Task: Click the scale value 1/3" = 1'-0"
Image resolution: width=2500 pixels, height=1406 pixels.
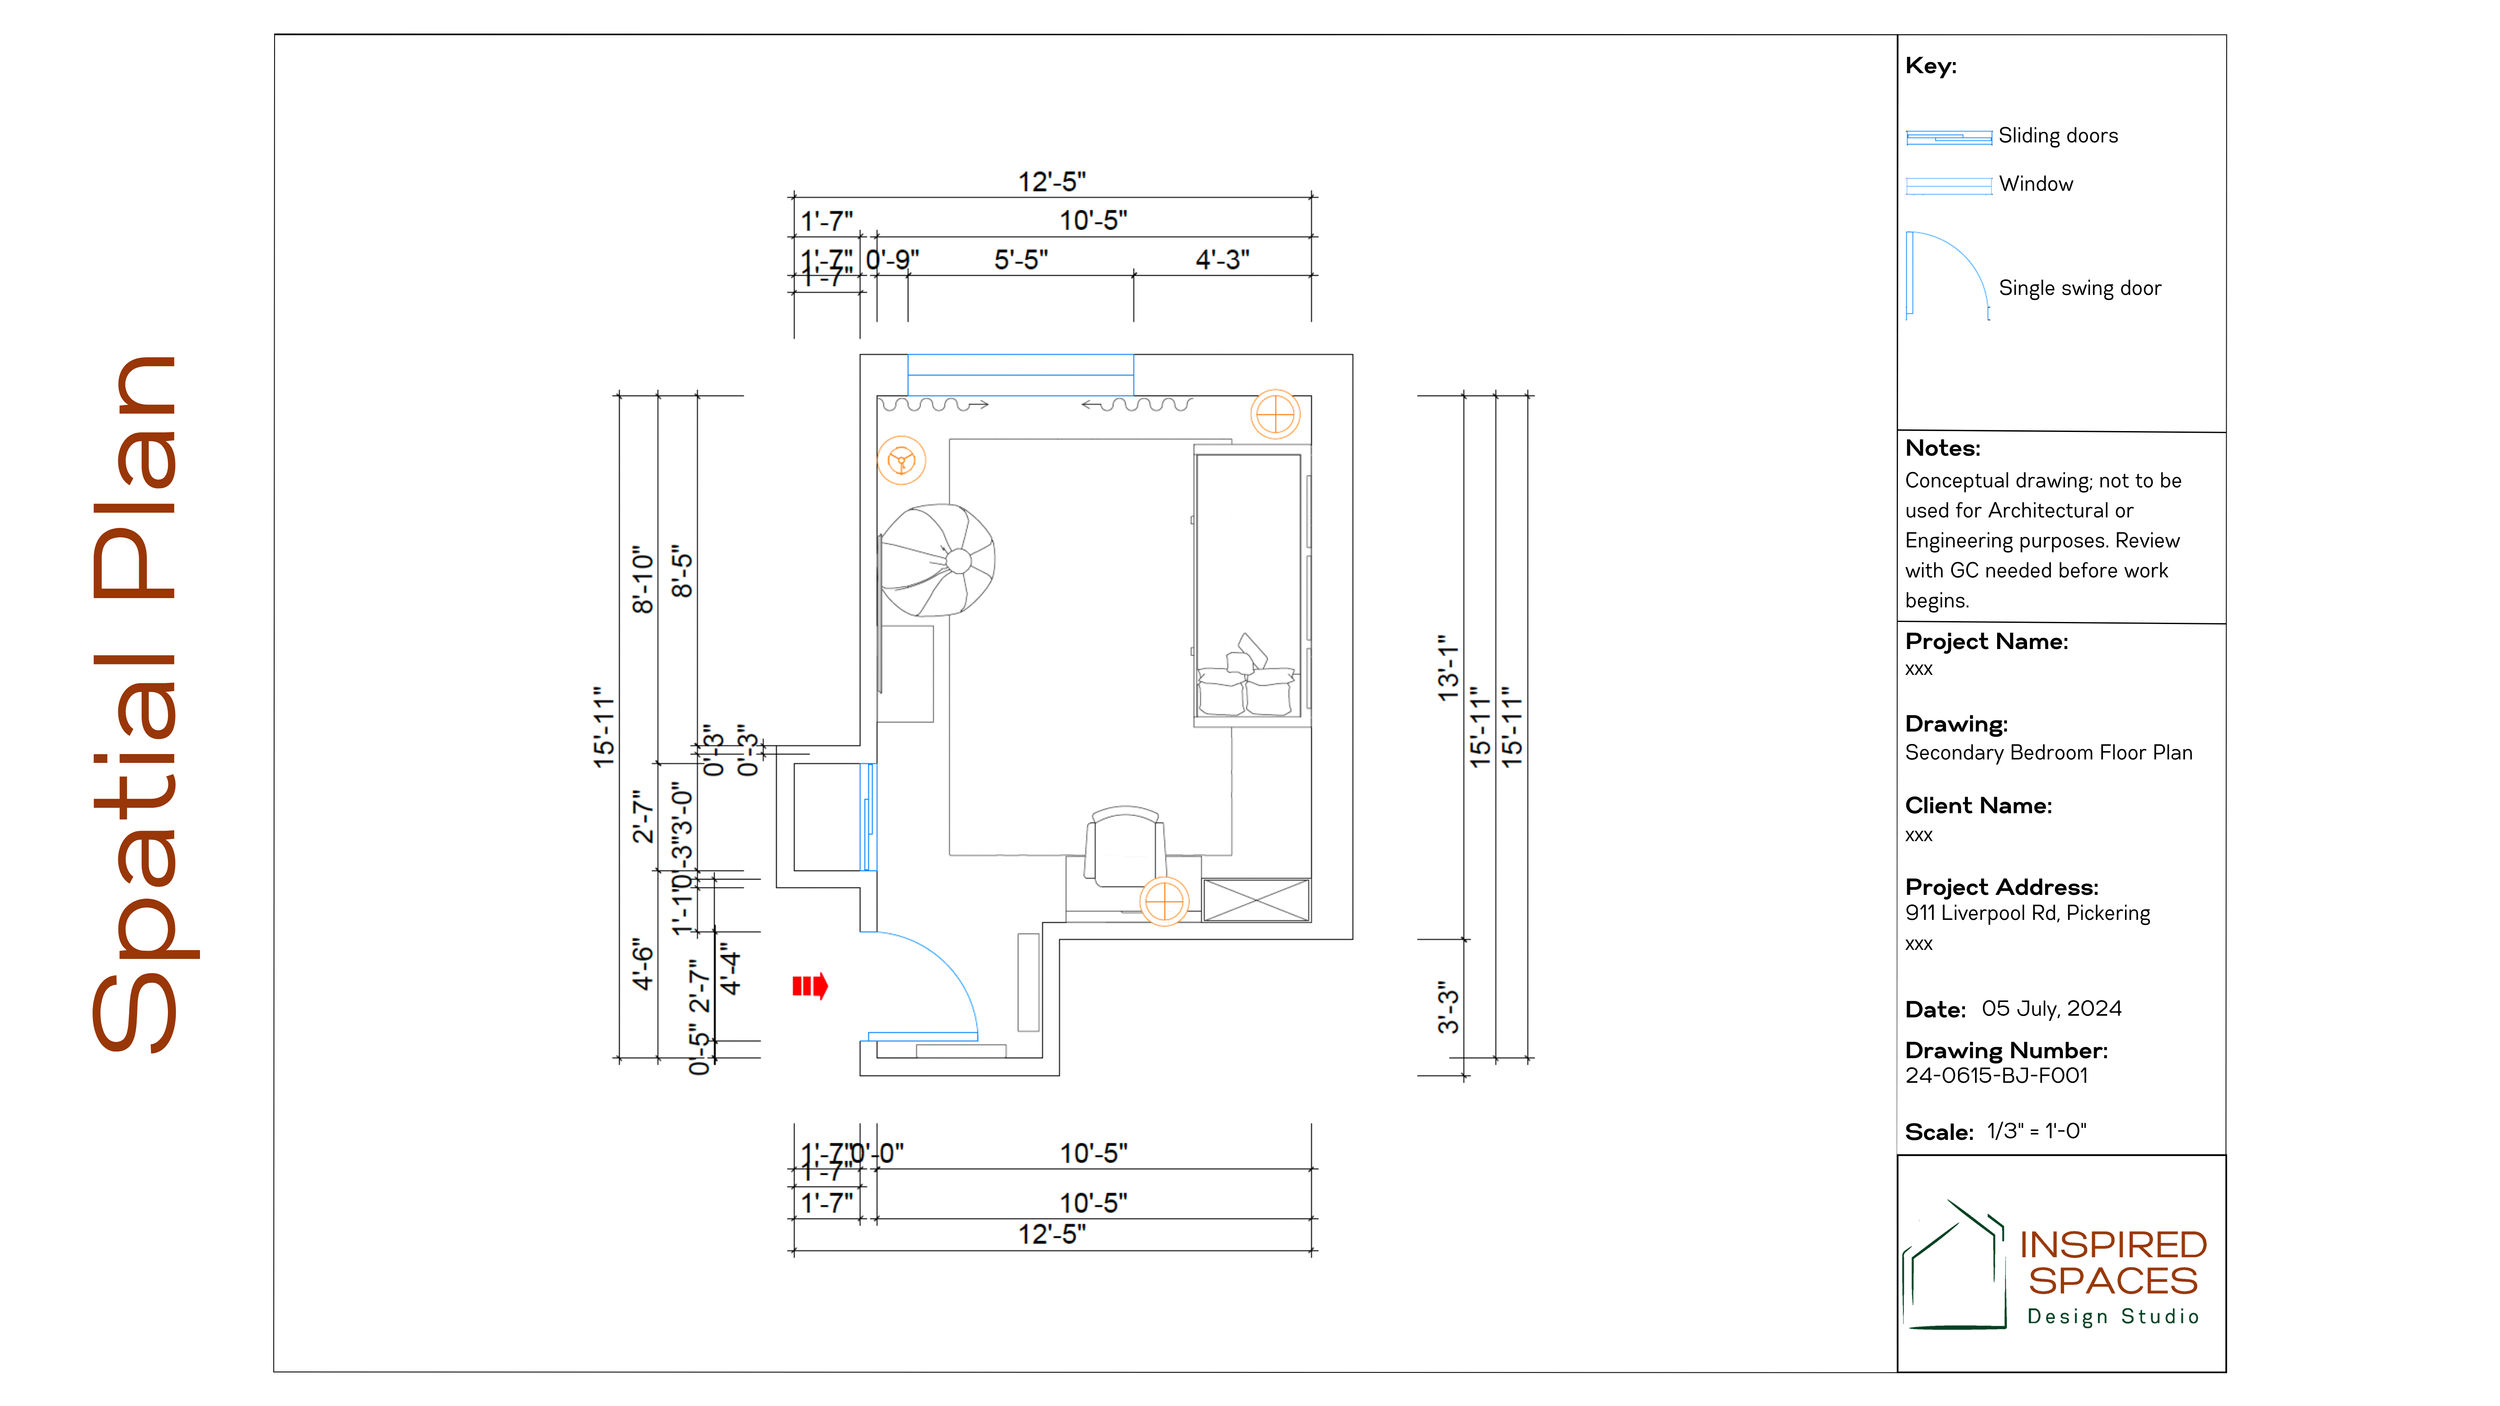Action: (x=2036, y=1131)
